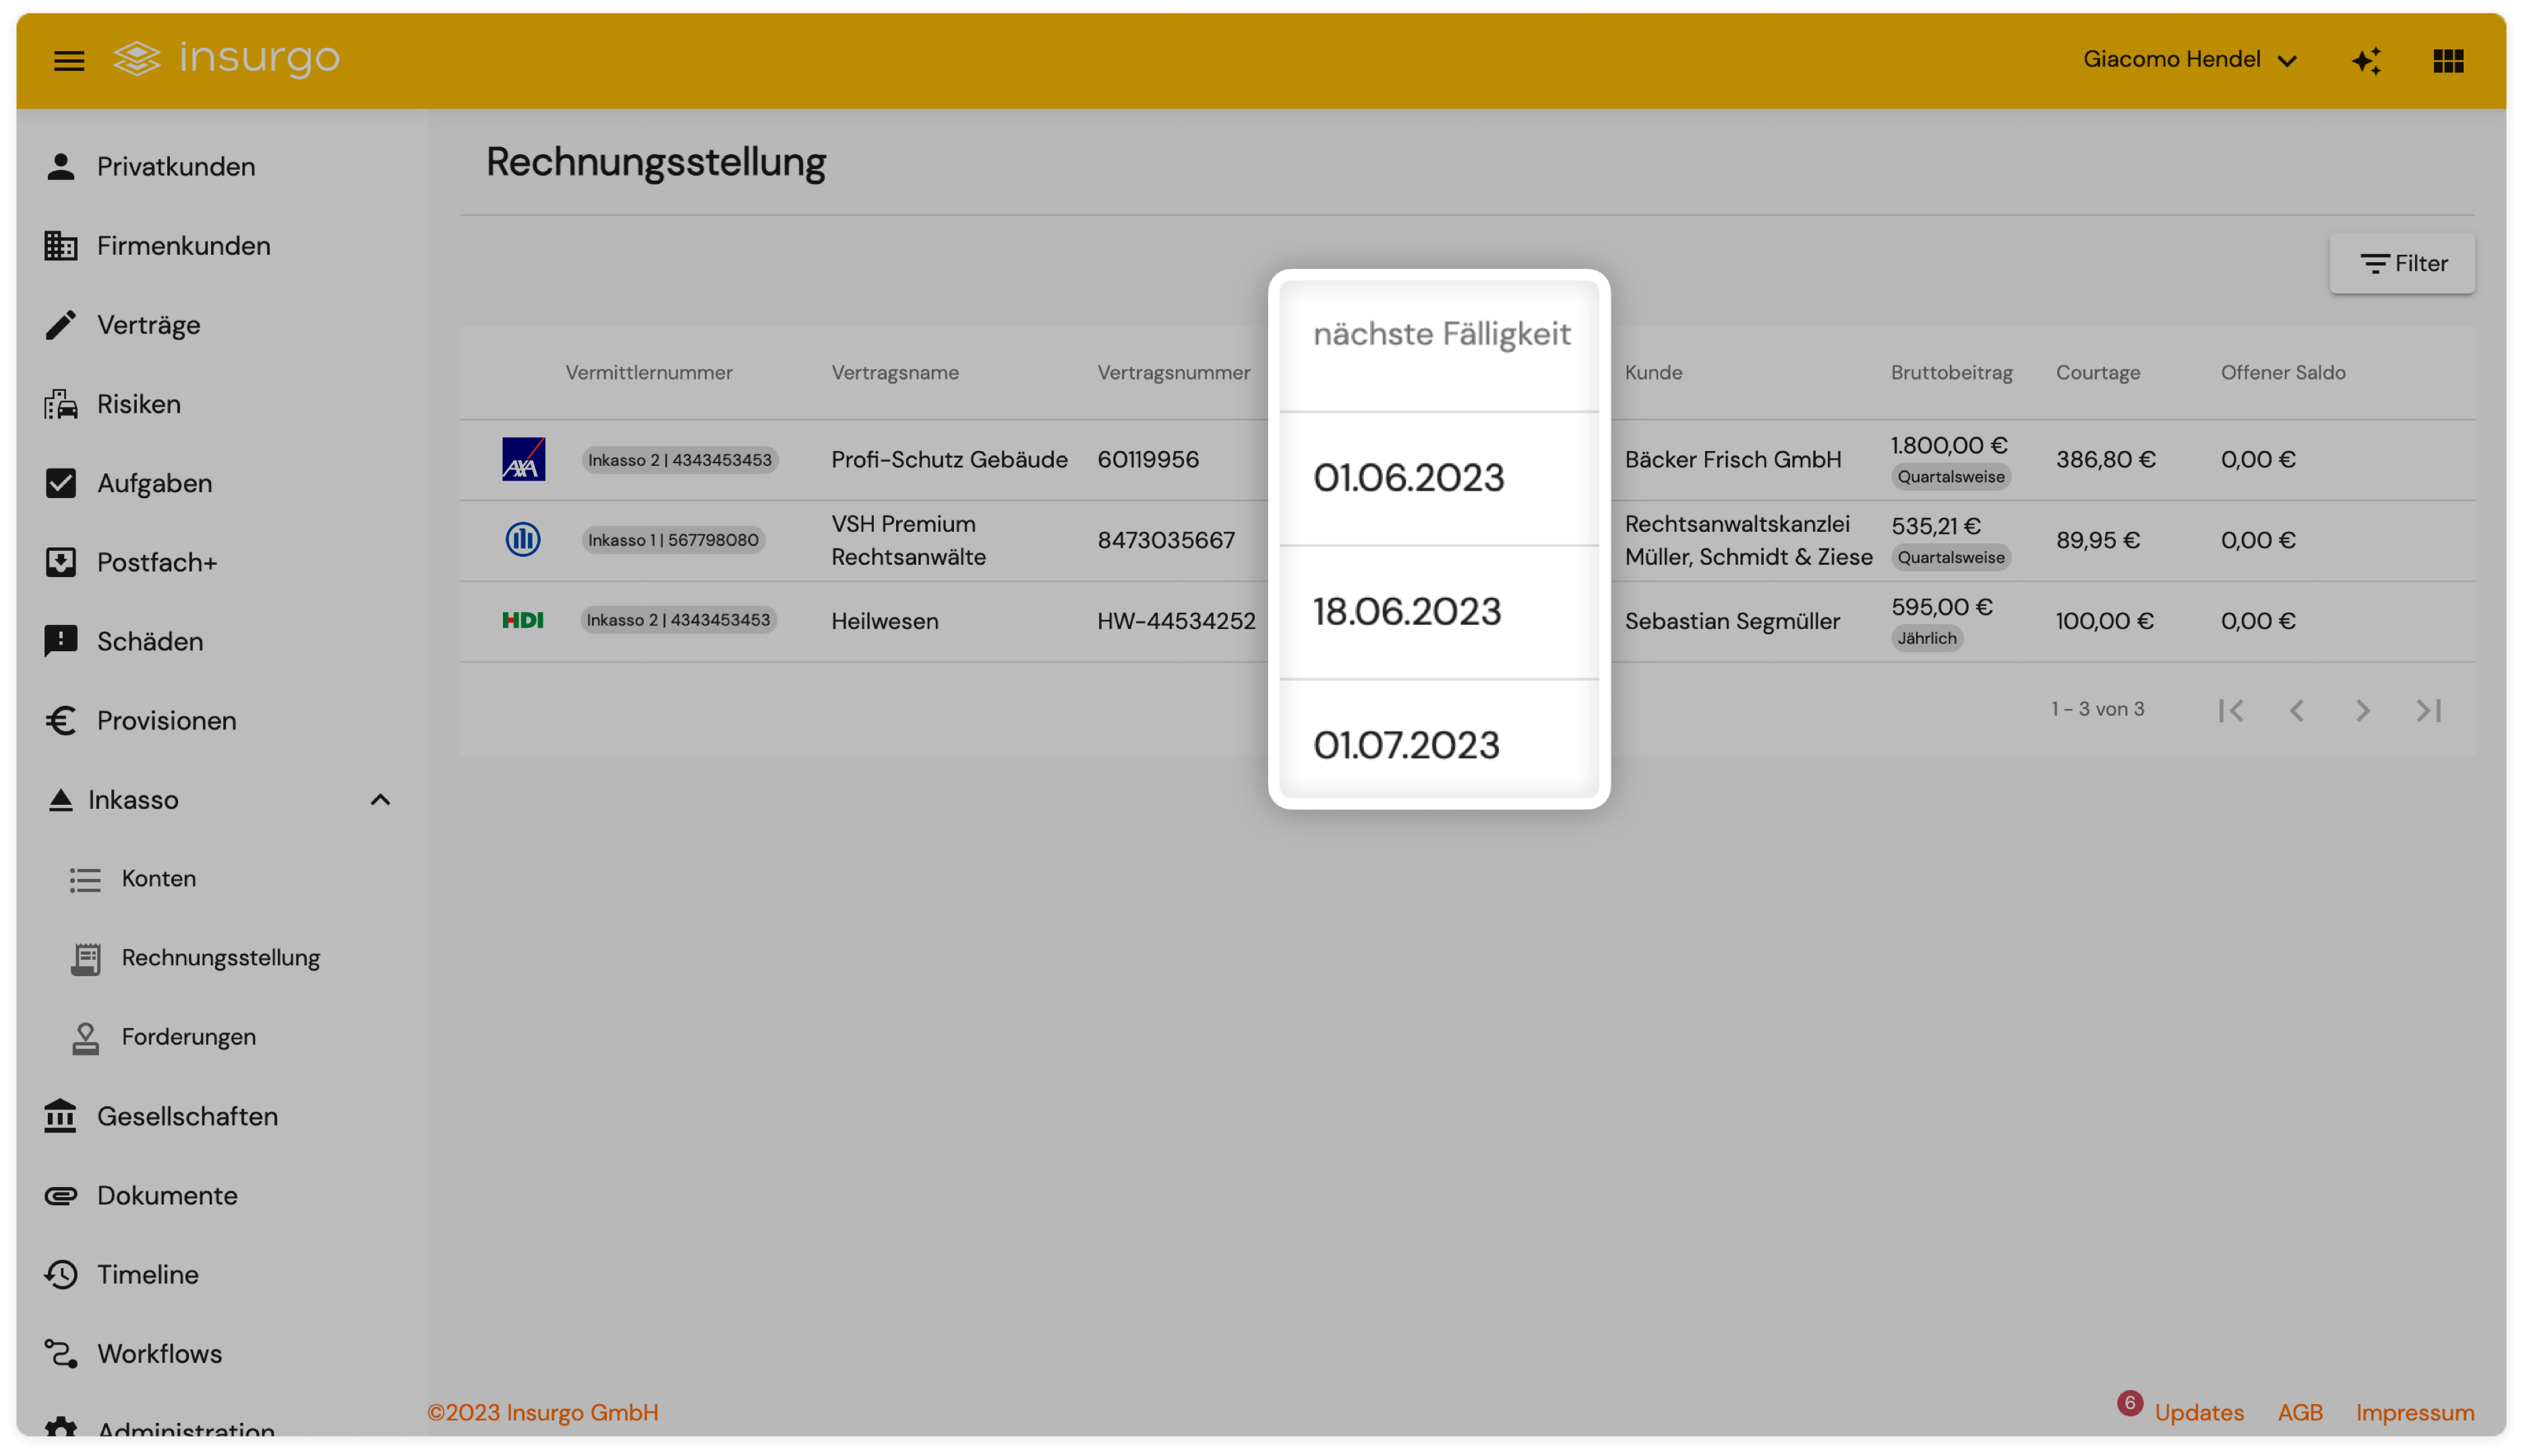Open the sparkle AI assistant icon

click(2366, 61)
